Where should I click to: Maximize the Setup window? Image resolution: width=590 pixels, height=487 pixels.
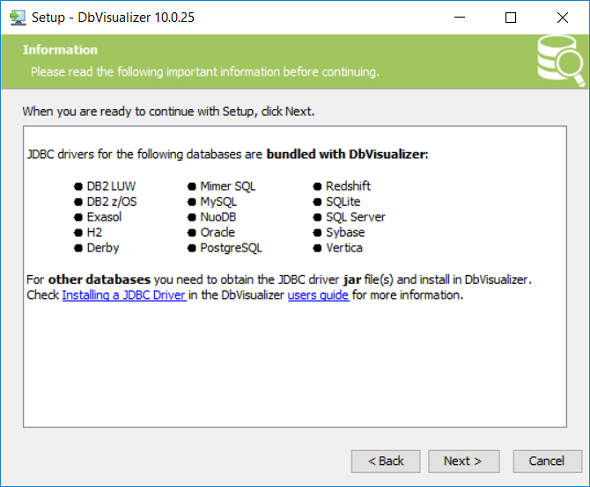tap(510, 17)
